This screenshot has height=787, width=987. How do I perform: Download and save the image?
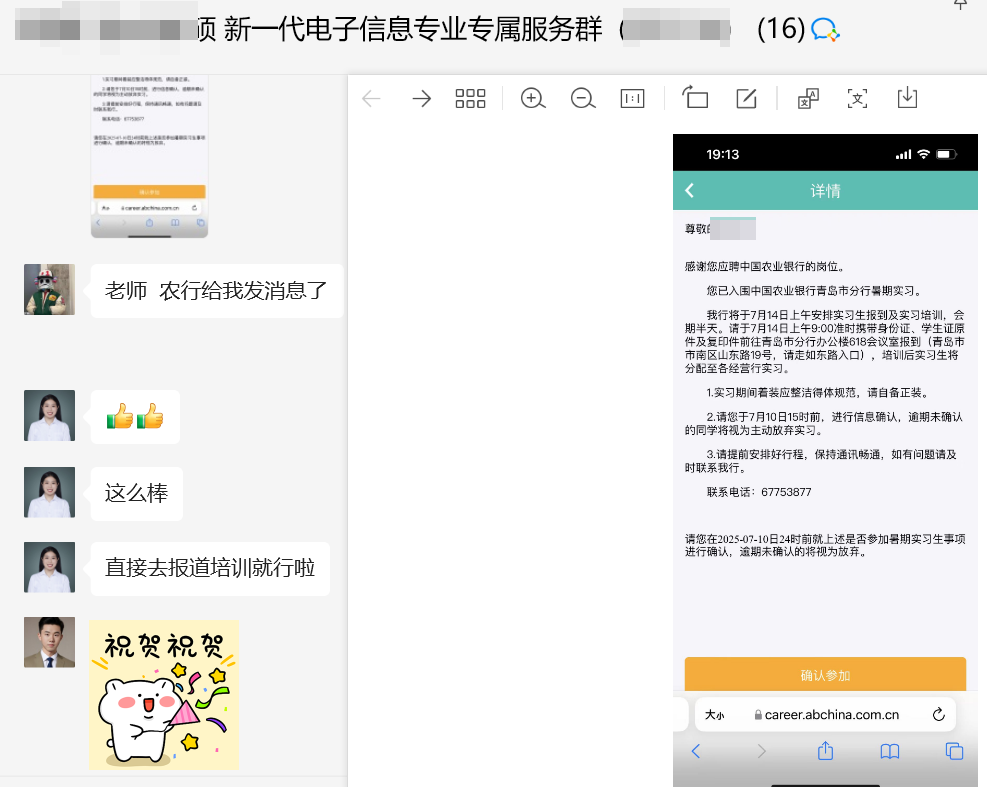coord(907,98)
